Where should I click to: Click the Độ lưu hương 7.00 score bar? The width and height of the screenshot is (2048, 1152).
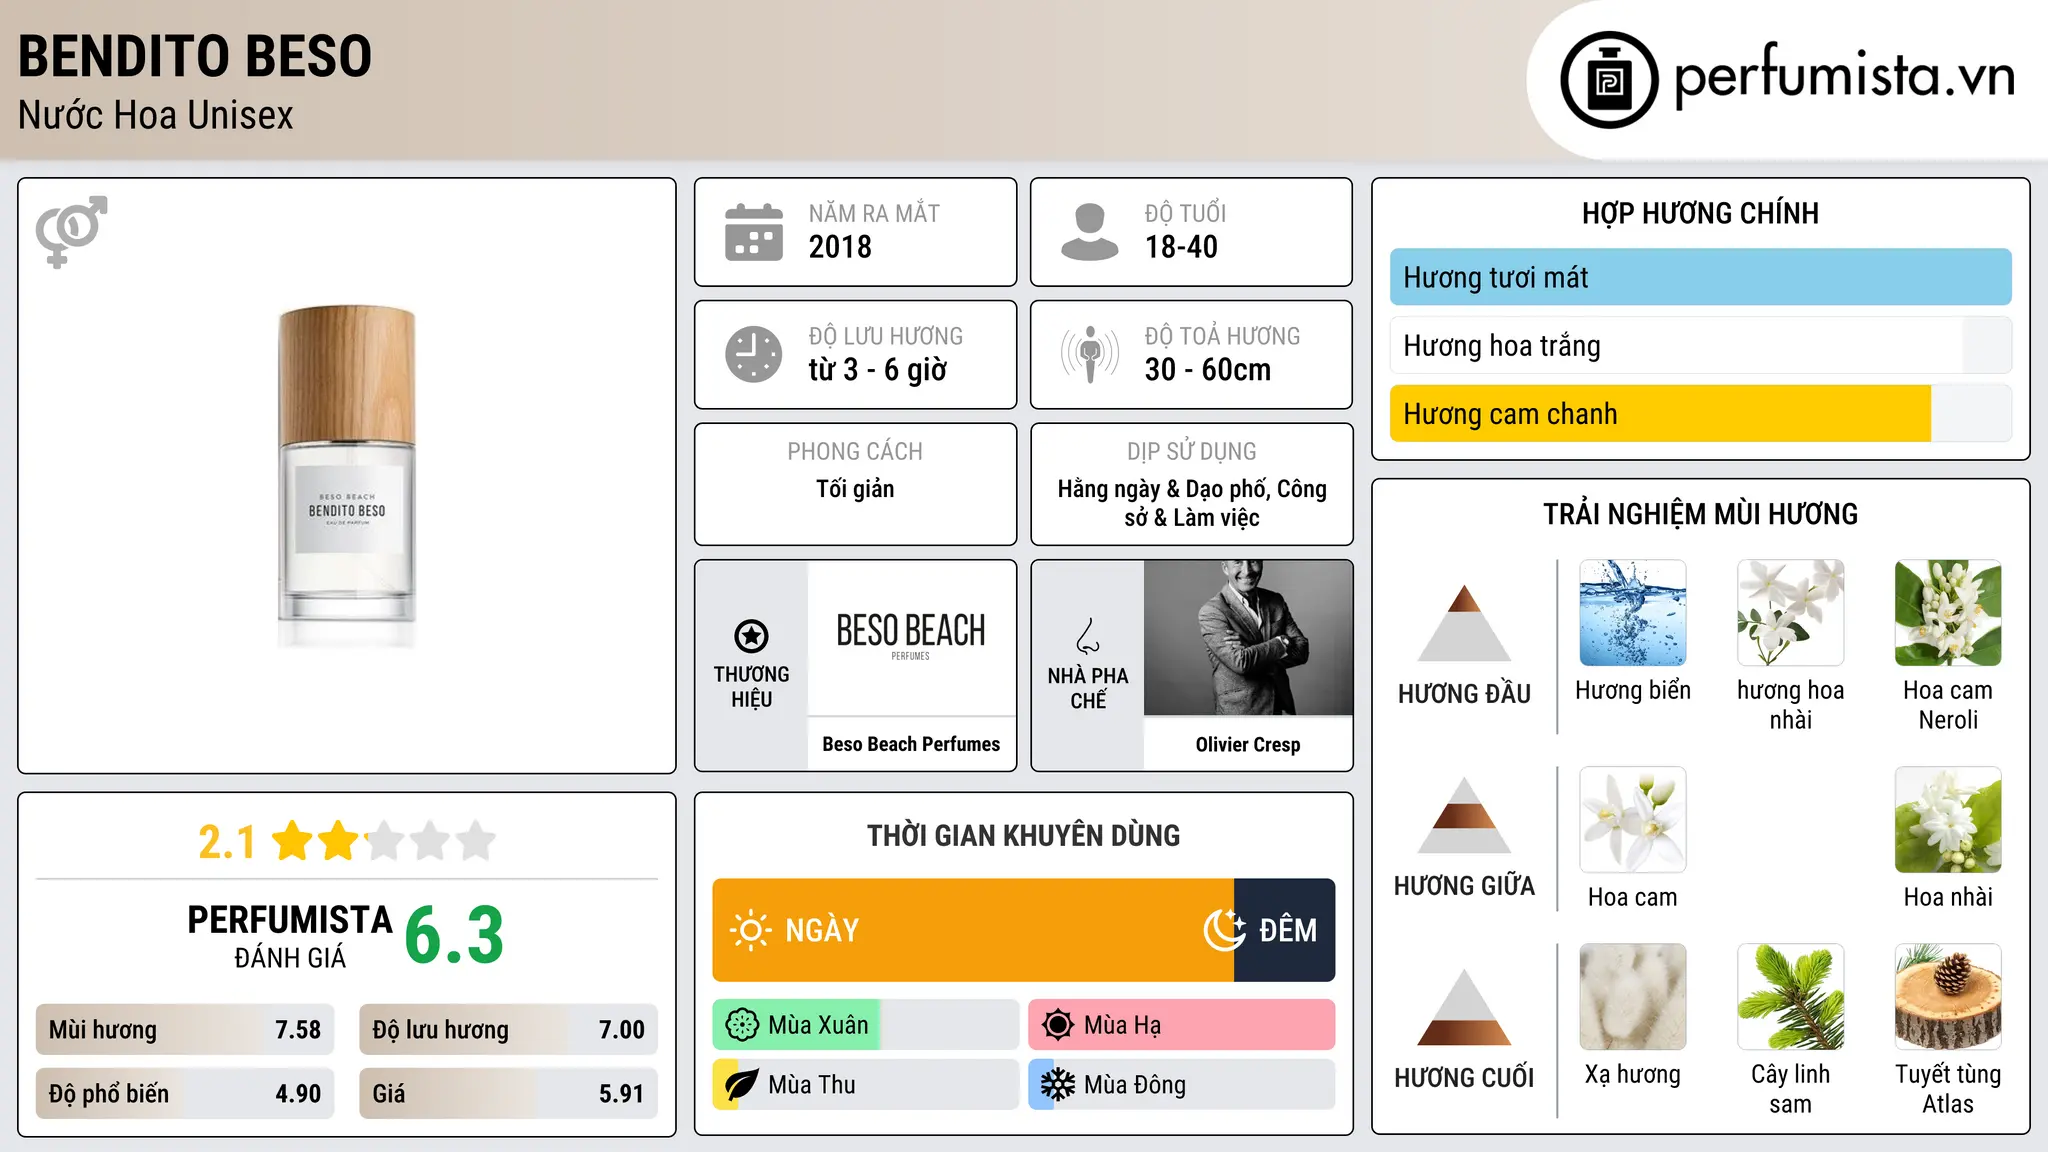[508, 1030]
